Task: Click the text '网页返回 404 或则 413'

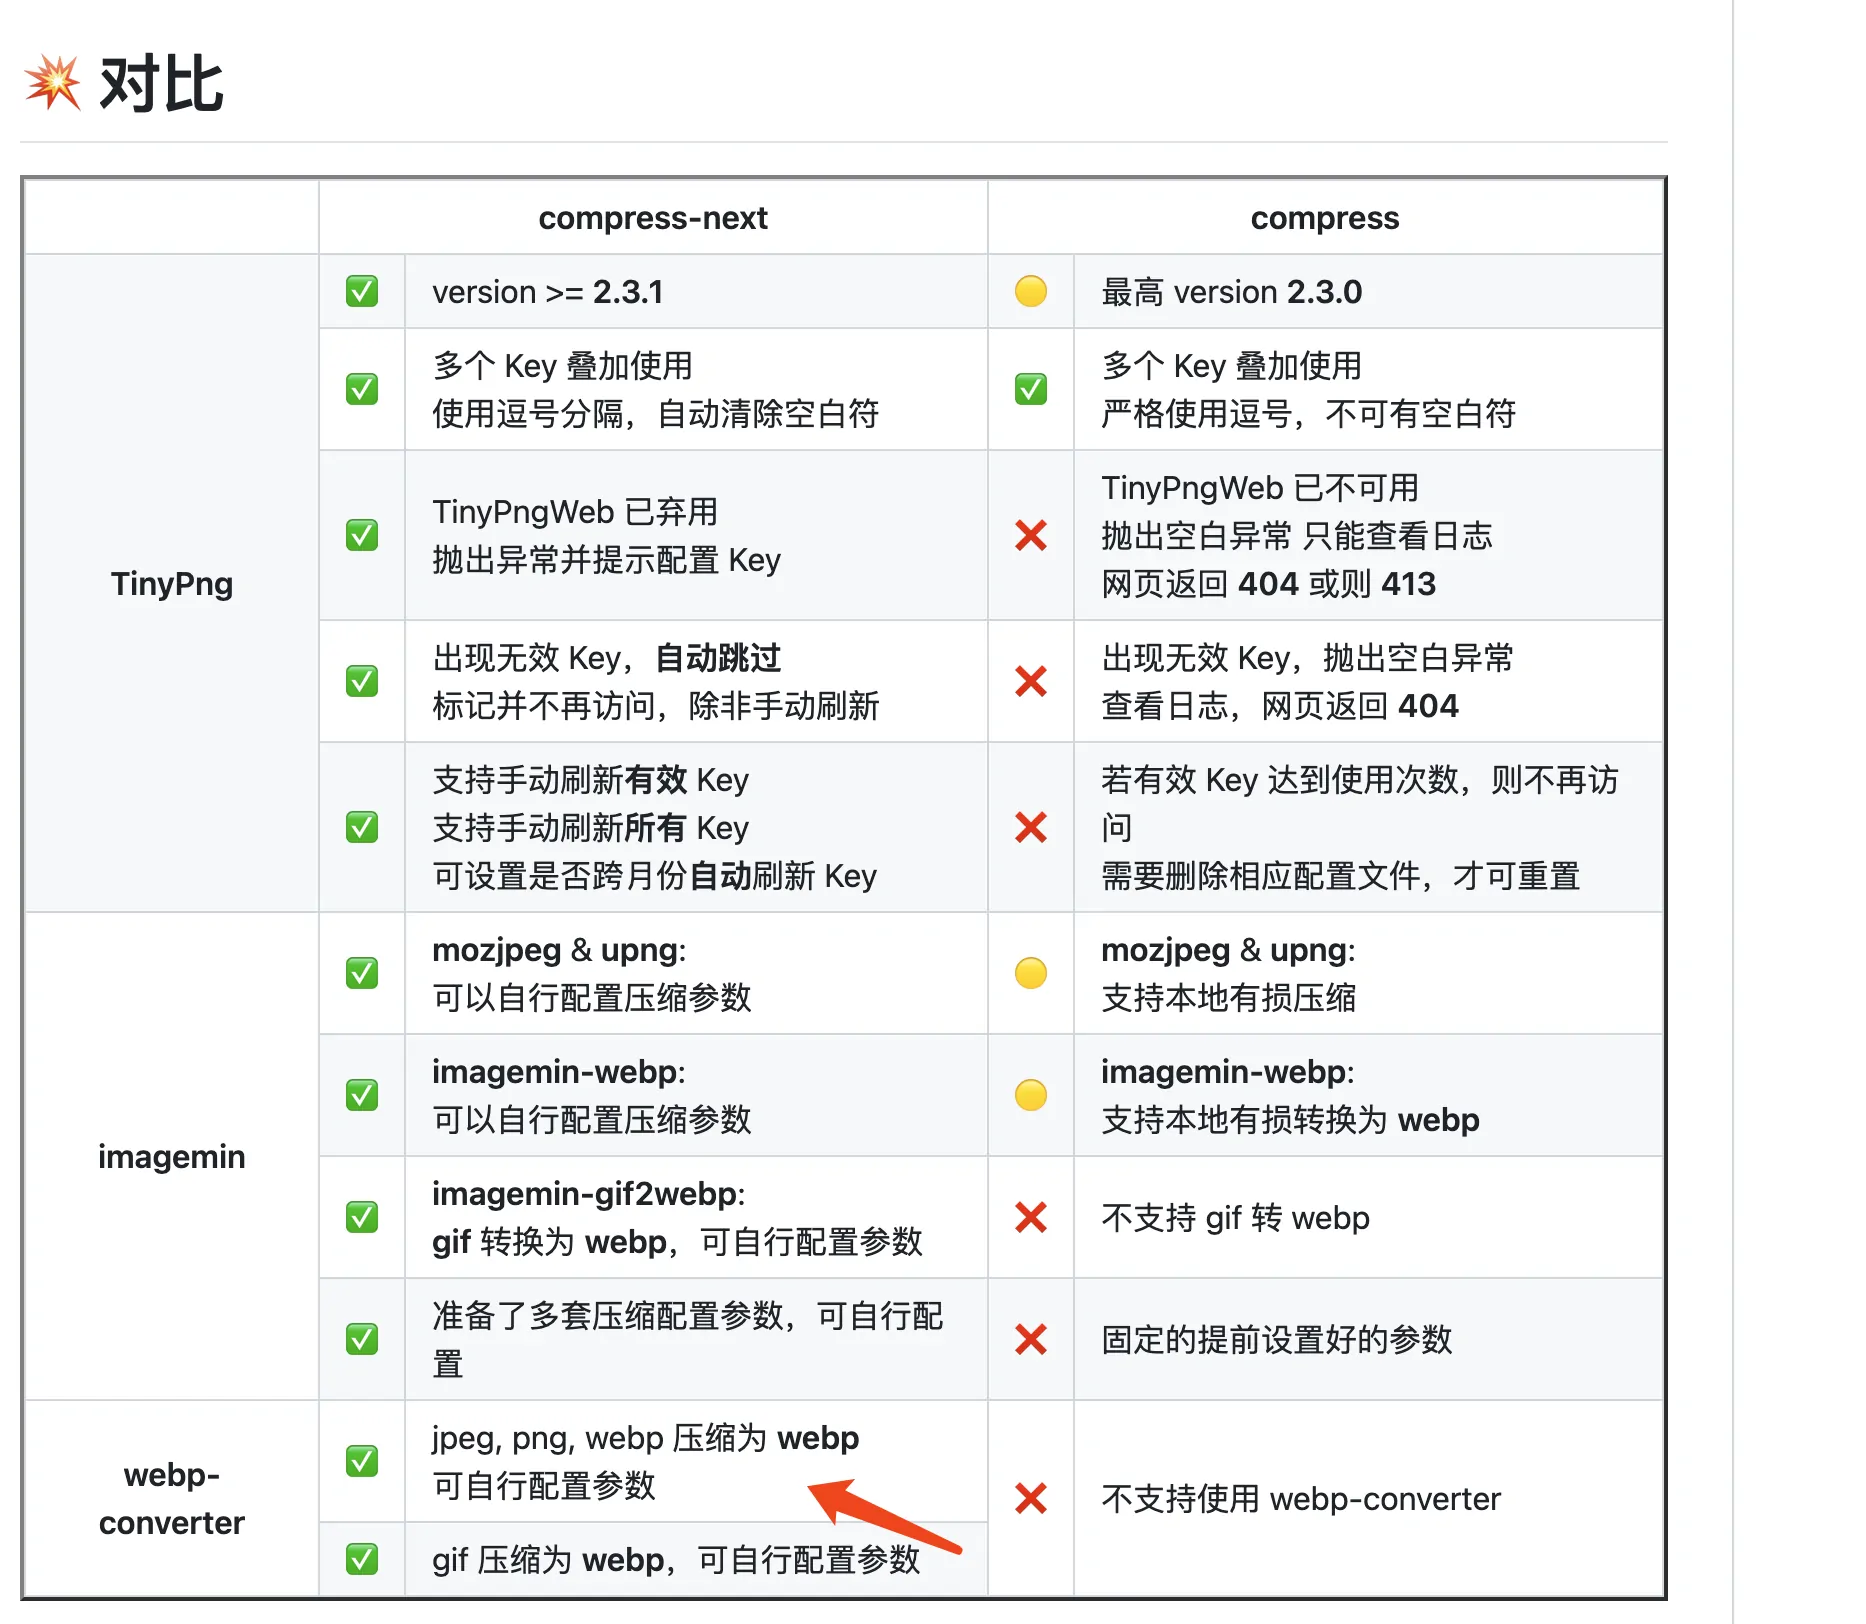Action: pos(1269,584)
